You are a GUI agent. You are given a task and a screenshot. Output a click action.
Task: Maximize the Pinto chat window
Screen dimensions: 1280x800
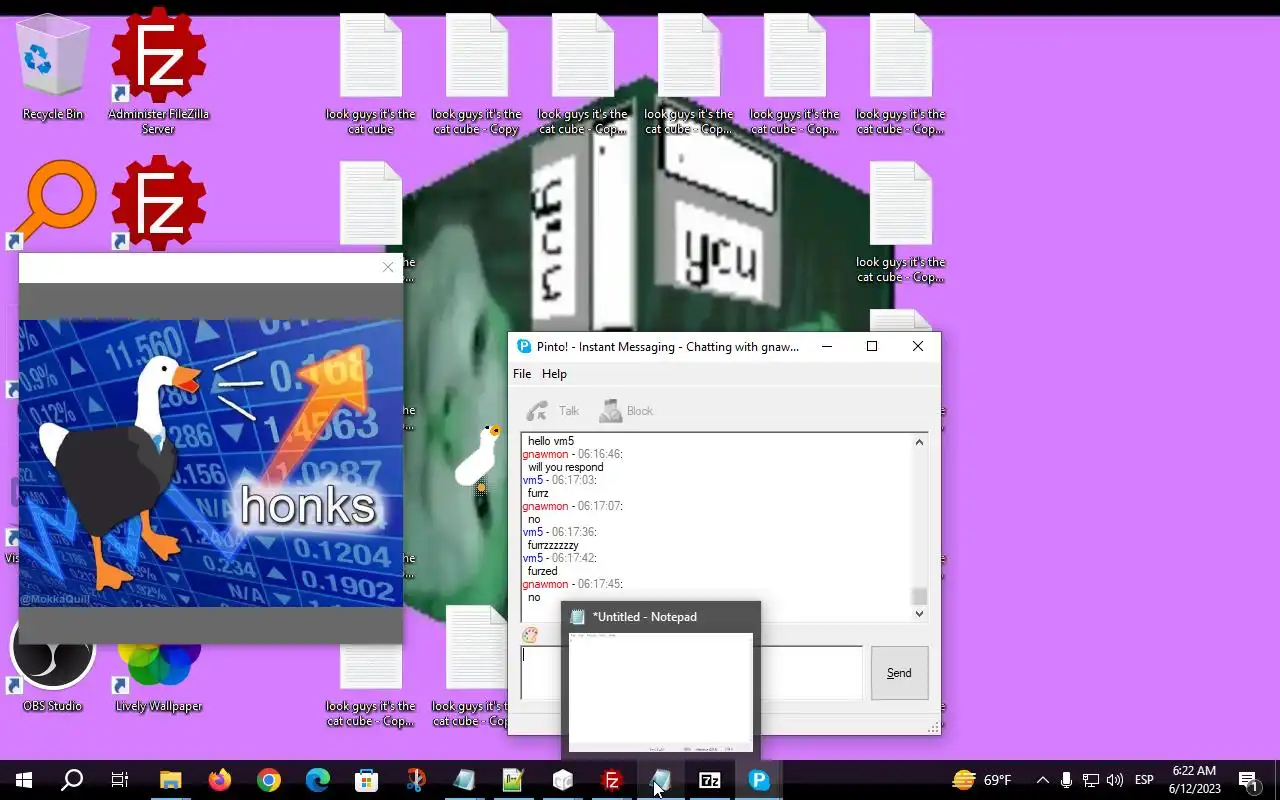[x=872, y=347]
